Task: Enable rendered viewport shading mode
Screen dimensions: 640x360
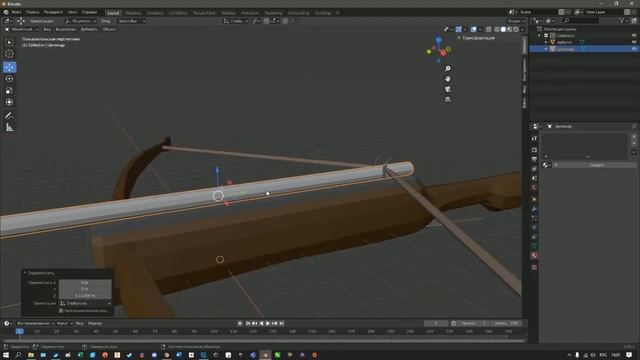Action: click(516, 29)
